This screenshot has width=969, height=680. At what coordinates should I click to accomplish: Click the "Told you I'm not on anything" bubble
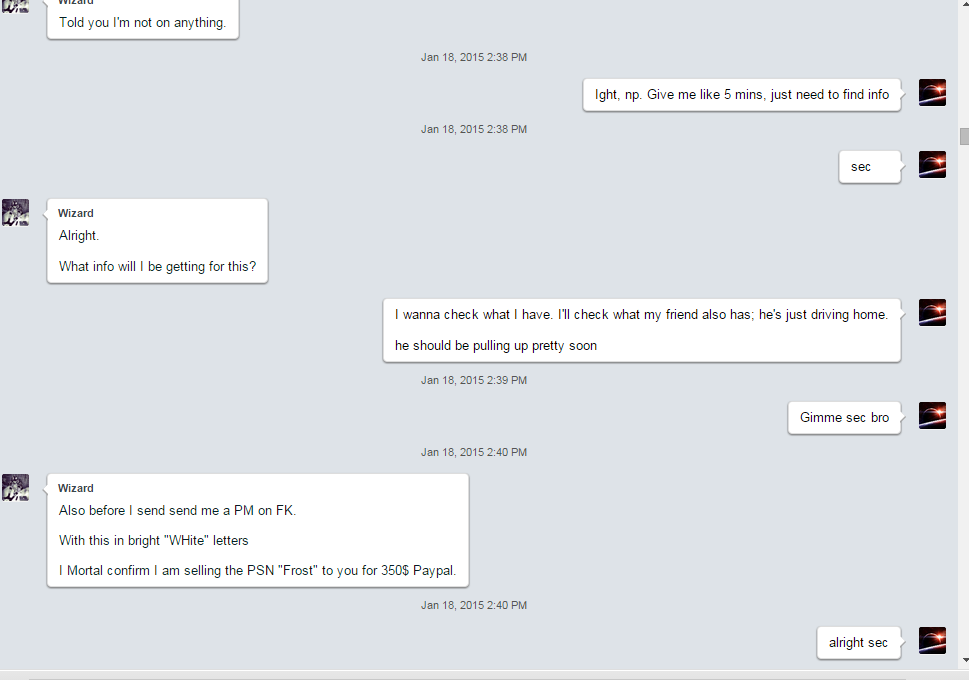click(x=143, y=20)
